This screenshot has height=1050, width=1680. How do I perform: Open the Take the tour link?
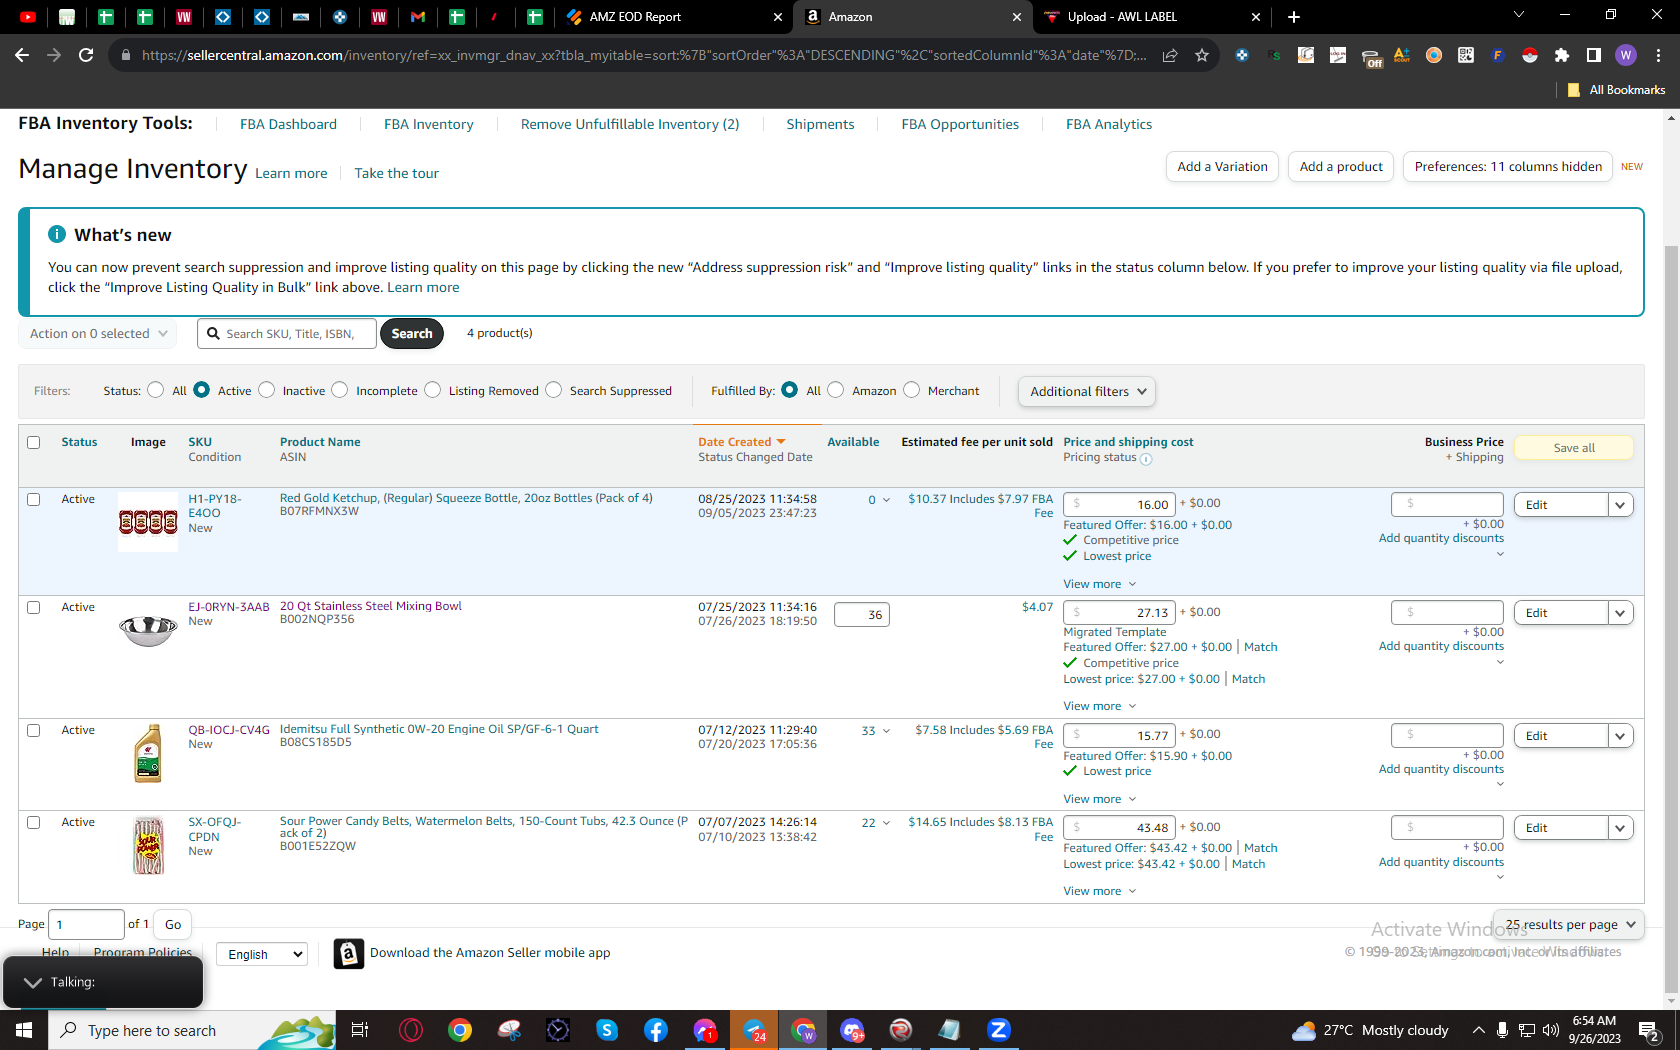pyautogui.click(x=396, y=173)
